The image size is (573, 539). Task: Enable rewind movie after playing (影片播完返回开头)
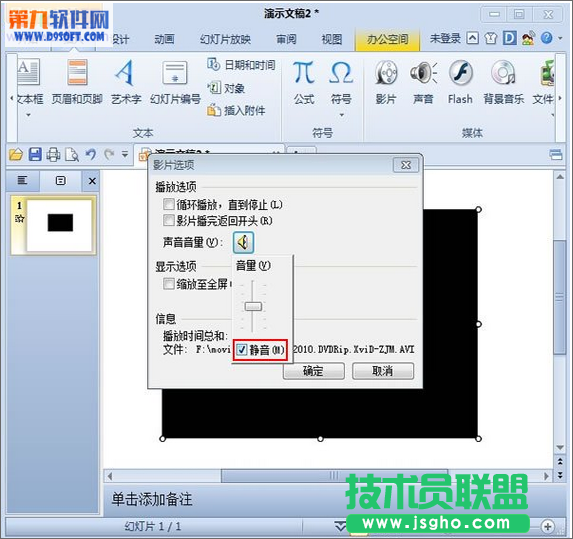click(168, 220)
